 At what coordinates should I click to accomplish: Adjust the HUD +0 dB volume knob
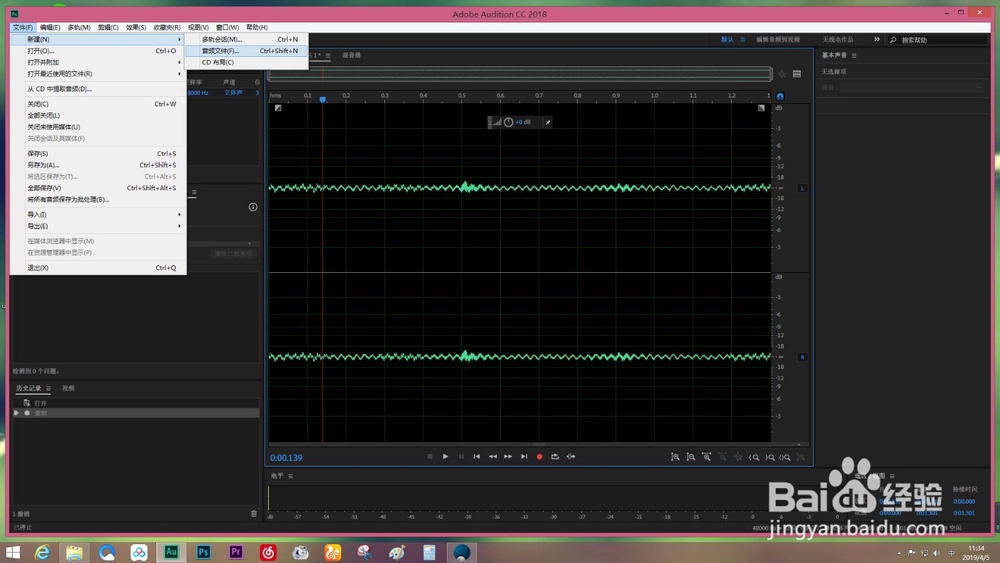508,122
